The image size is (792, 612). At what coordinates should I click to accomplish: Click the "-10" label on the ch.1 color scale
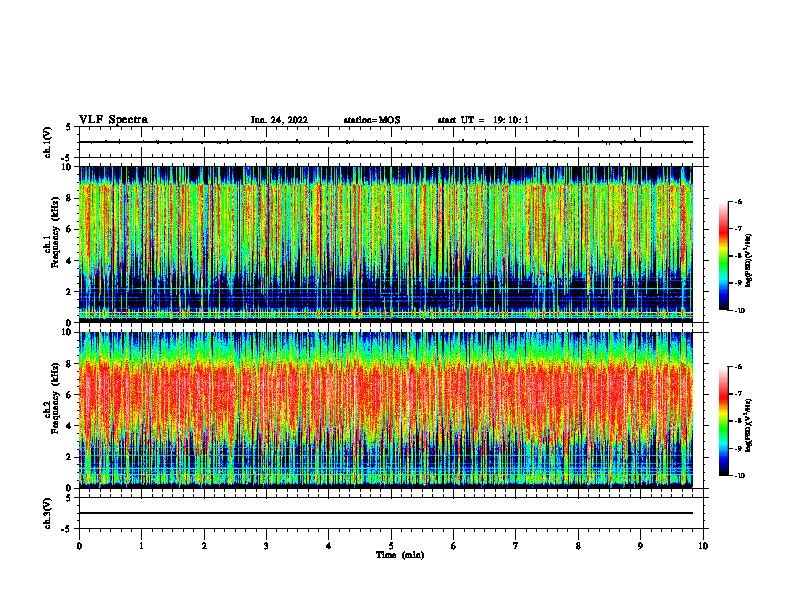[x=739, y=311]
